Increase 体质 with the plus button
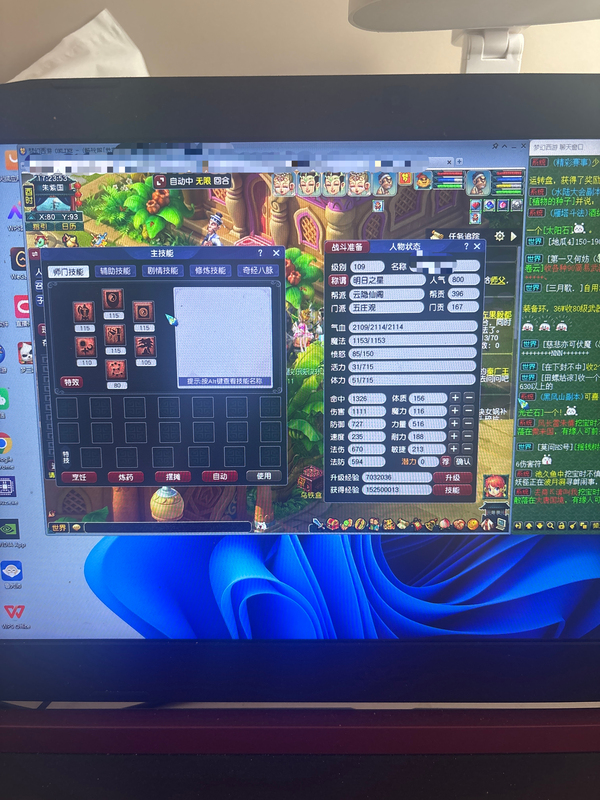The image size is (600, 800). click(455, 398)
